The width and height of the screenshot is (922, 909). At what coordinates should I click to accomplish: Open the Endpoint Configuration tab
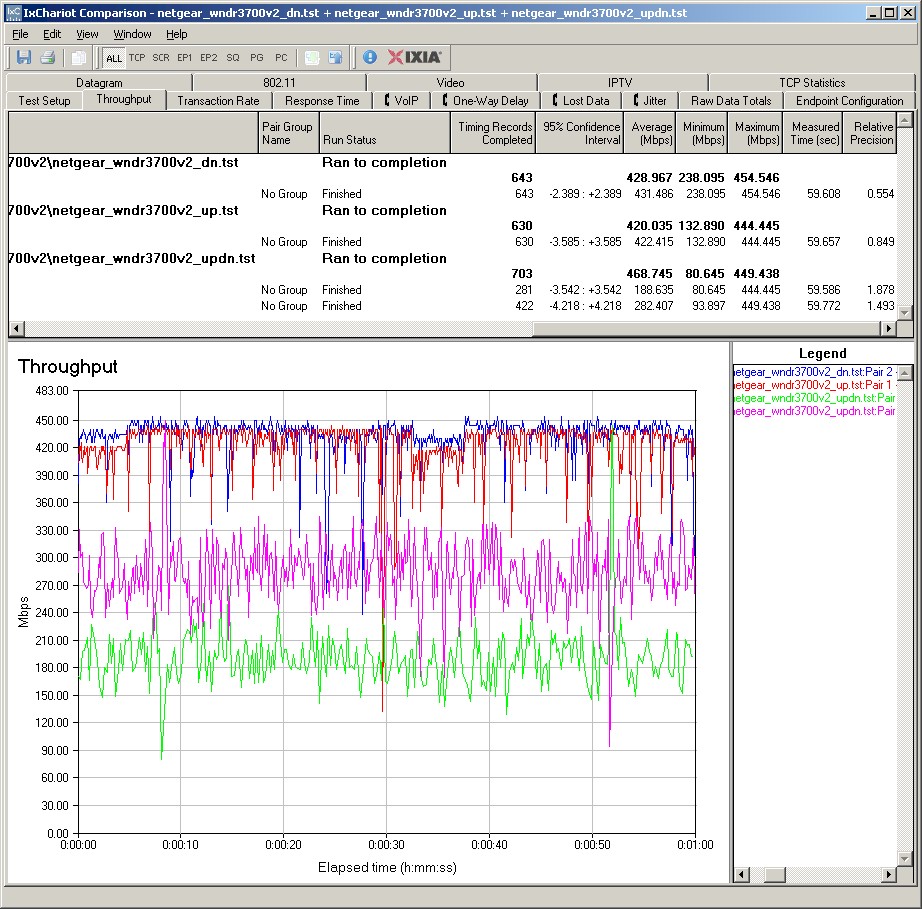849,101
